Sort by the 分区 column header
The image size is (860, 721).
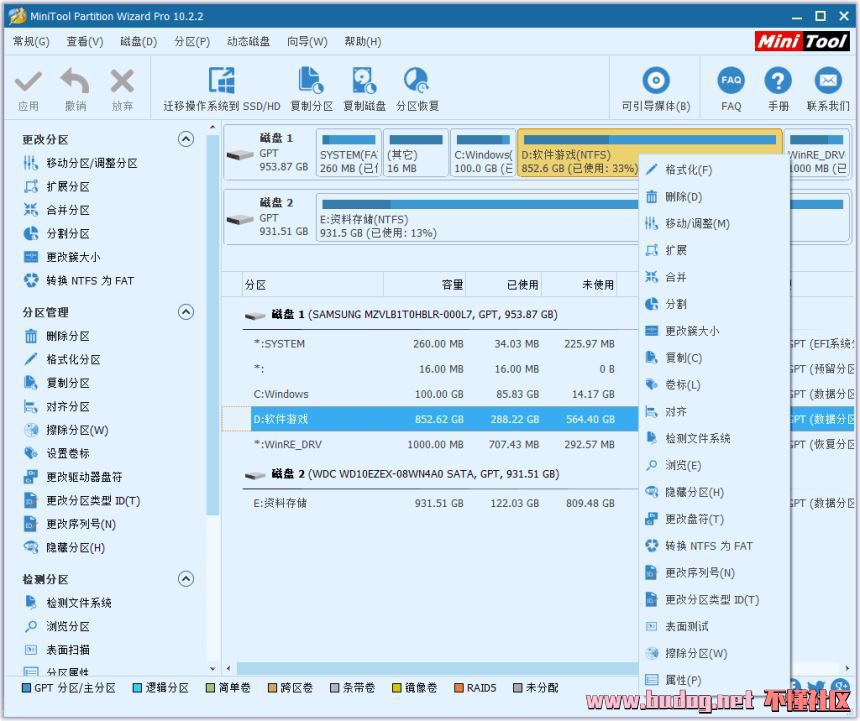tap(313, 285)
